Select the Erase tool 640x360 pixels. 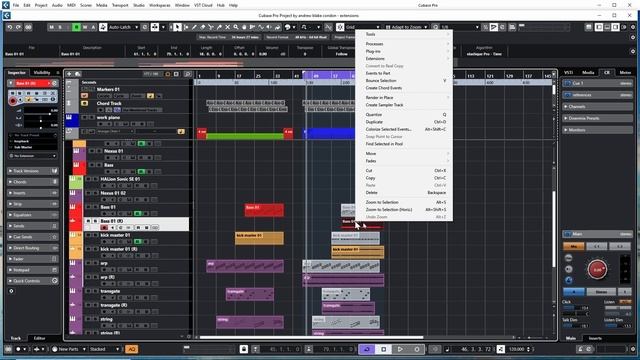click(202, 27)
